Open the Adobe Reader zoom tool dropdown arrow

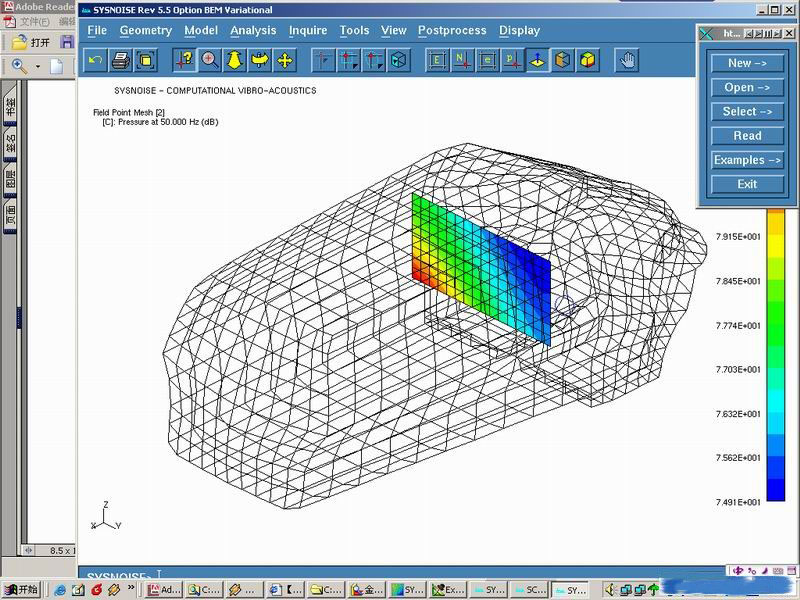pos(38,67)
